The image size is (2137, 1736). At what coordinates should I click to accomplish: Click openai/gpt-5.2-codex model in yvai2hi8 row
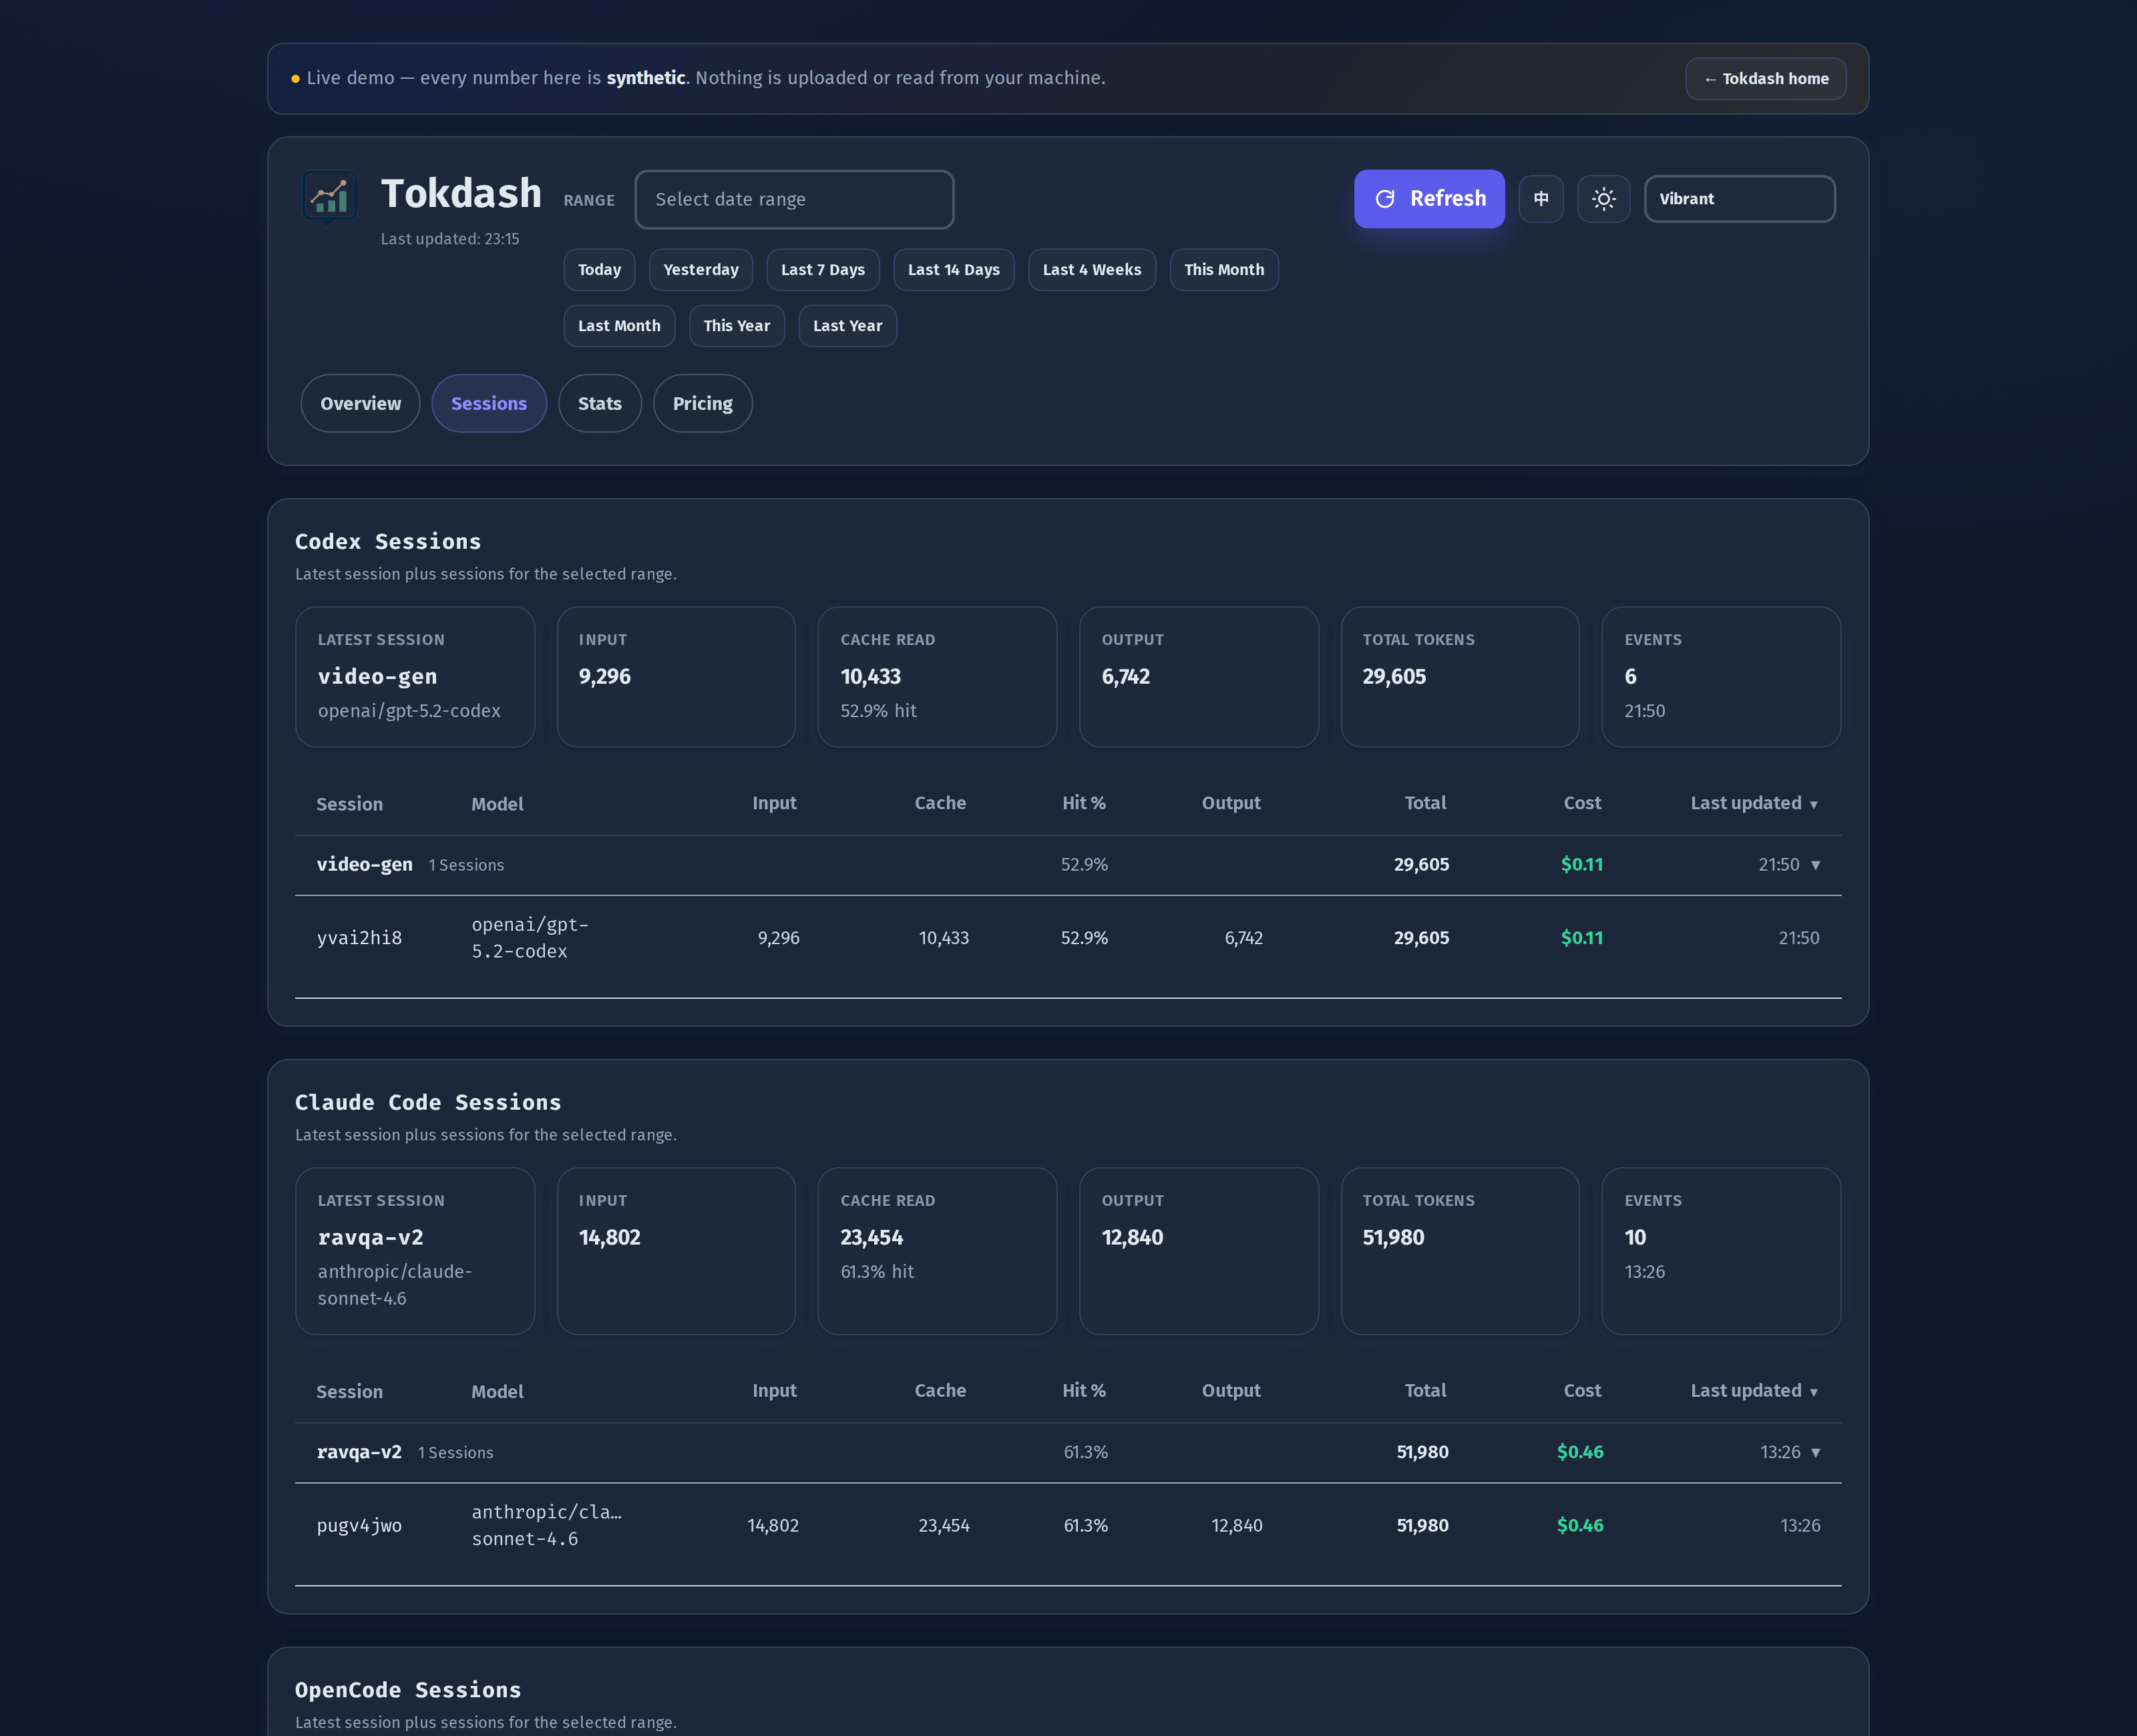click(x=530, y=938)
